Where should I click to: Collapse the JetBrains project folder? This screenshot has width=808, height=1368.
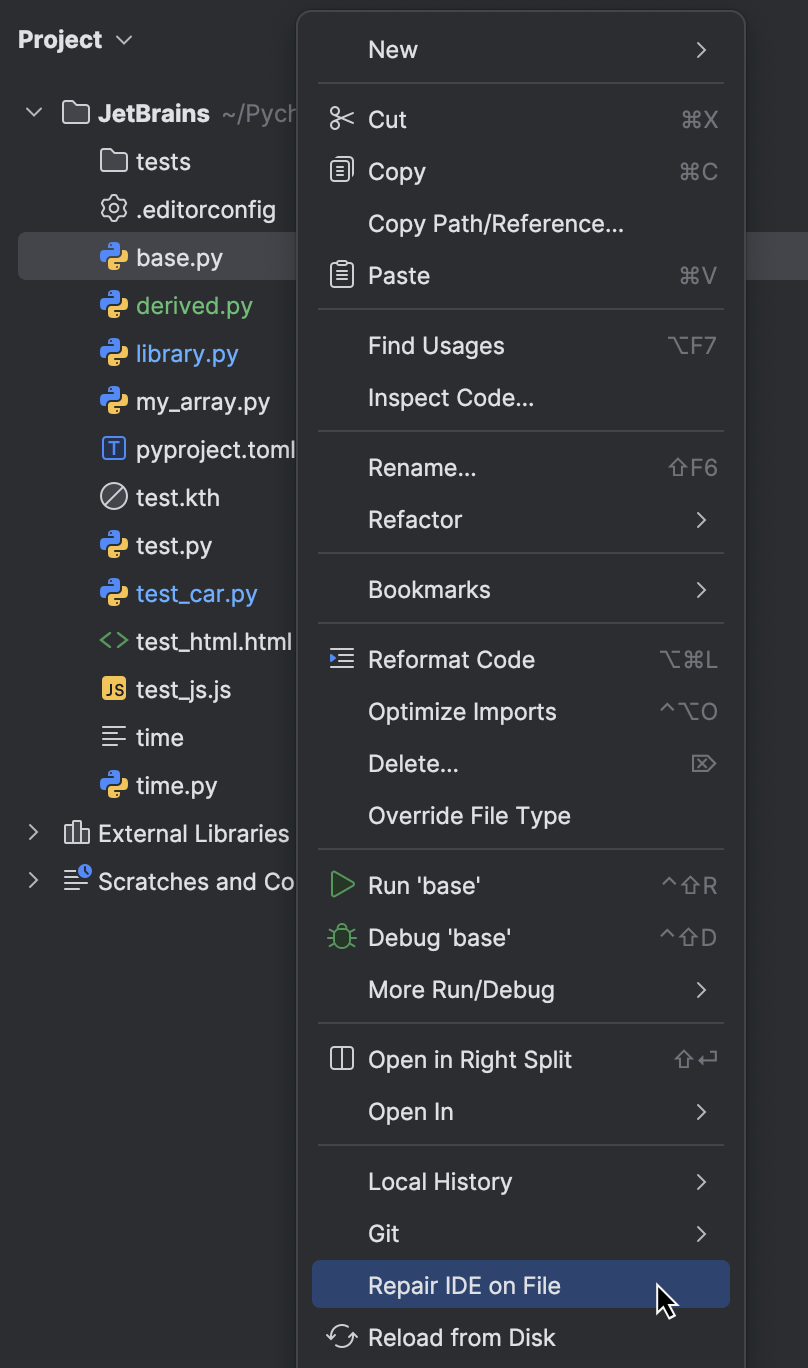point(33,113)
